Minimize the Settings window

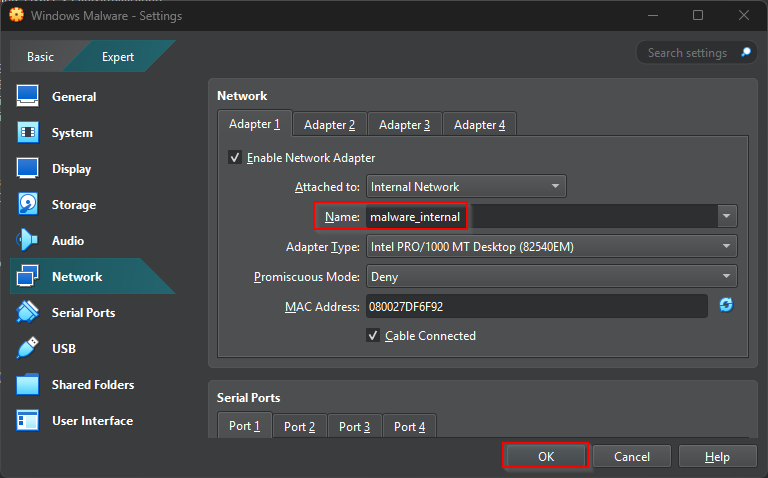(x=652, y=15)
